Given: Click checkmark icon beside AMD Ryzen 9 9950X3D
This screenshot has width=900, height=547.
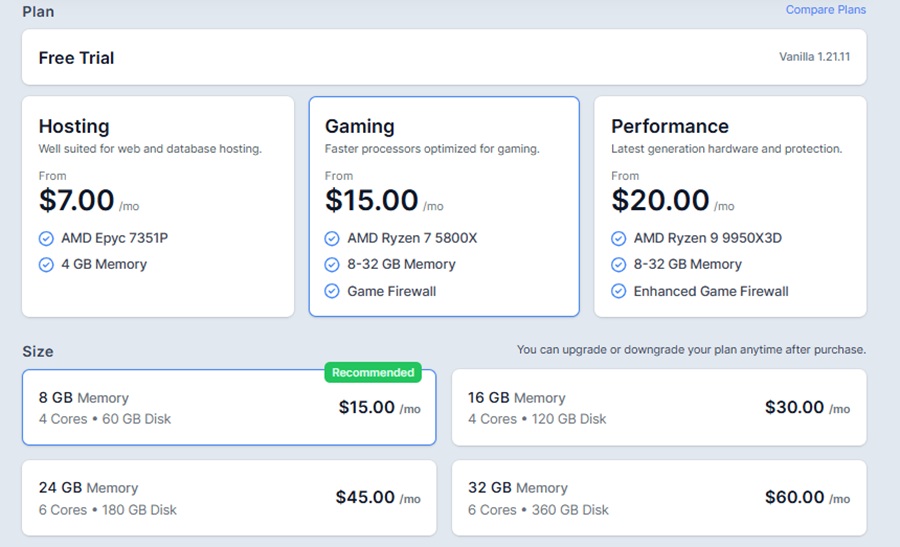Looking at the screenshot, I should pyautogui.click(x=619, y=239).
